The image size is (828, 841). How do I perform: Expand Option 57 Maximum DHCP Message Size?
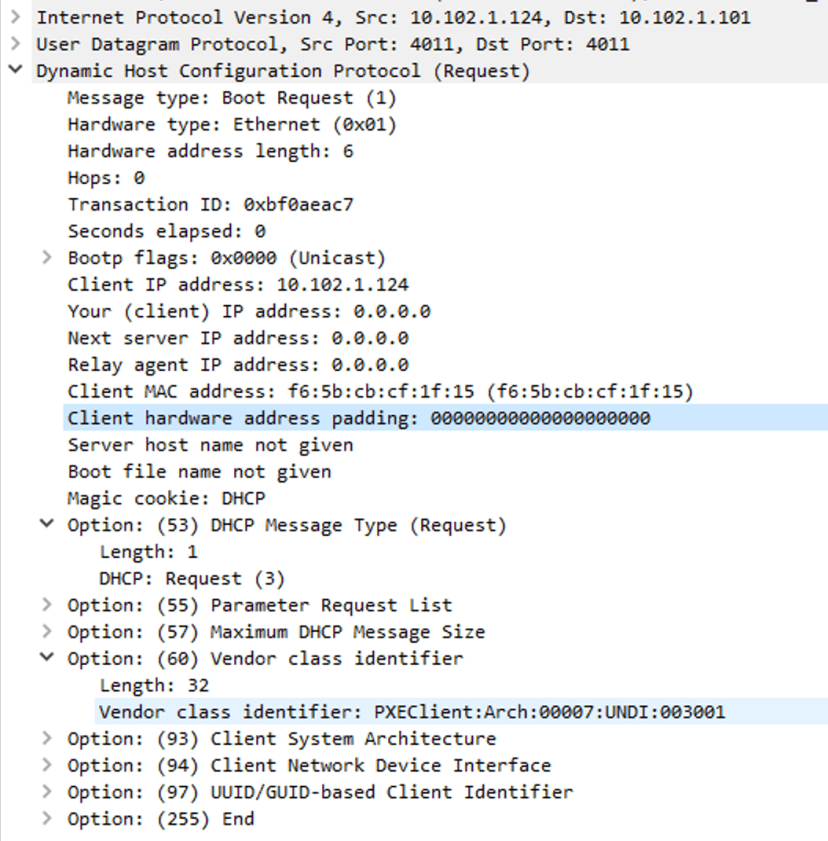tap(46, 632)
